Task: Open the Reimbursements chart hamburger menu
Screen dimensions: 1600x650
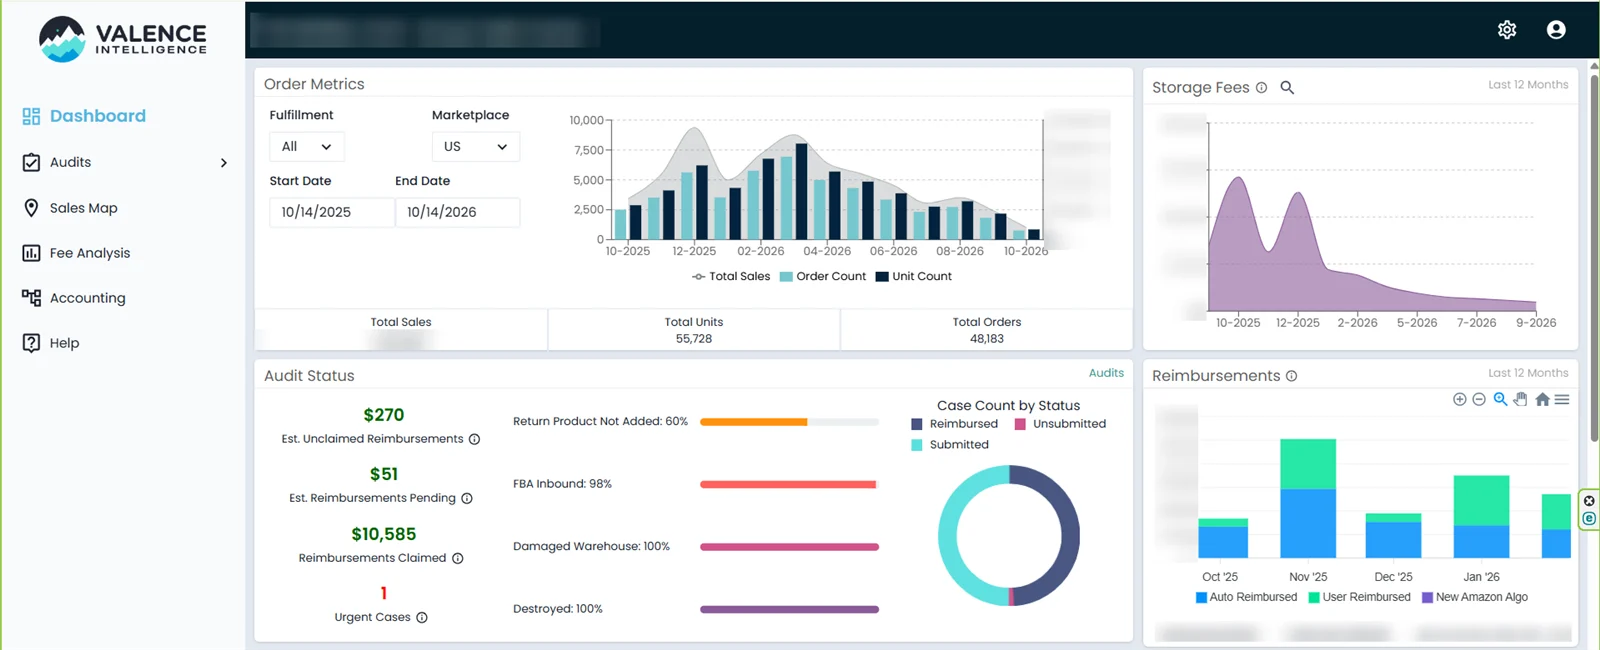Action: click(x=1562, y=399)
